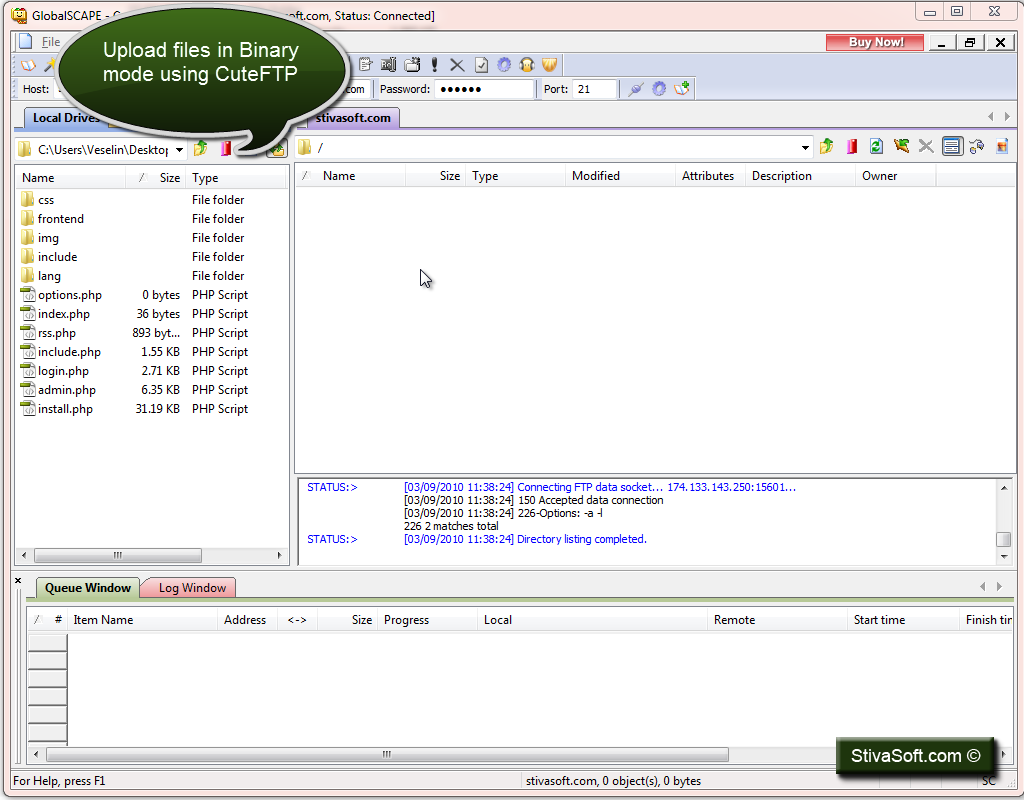The width and height of the screenshot is (1024, 800).
Task: Toggle the log pane view button
Action: coord(952,146)
